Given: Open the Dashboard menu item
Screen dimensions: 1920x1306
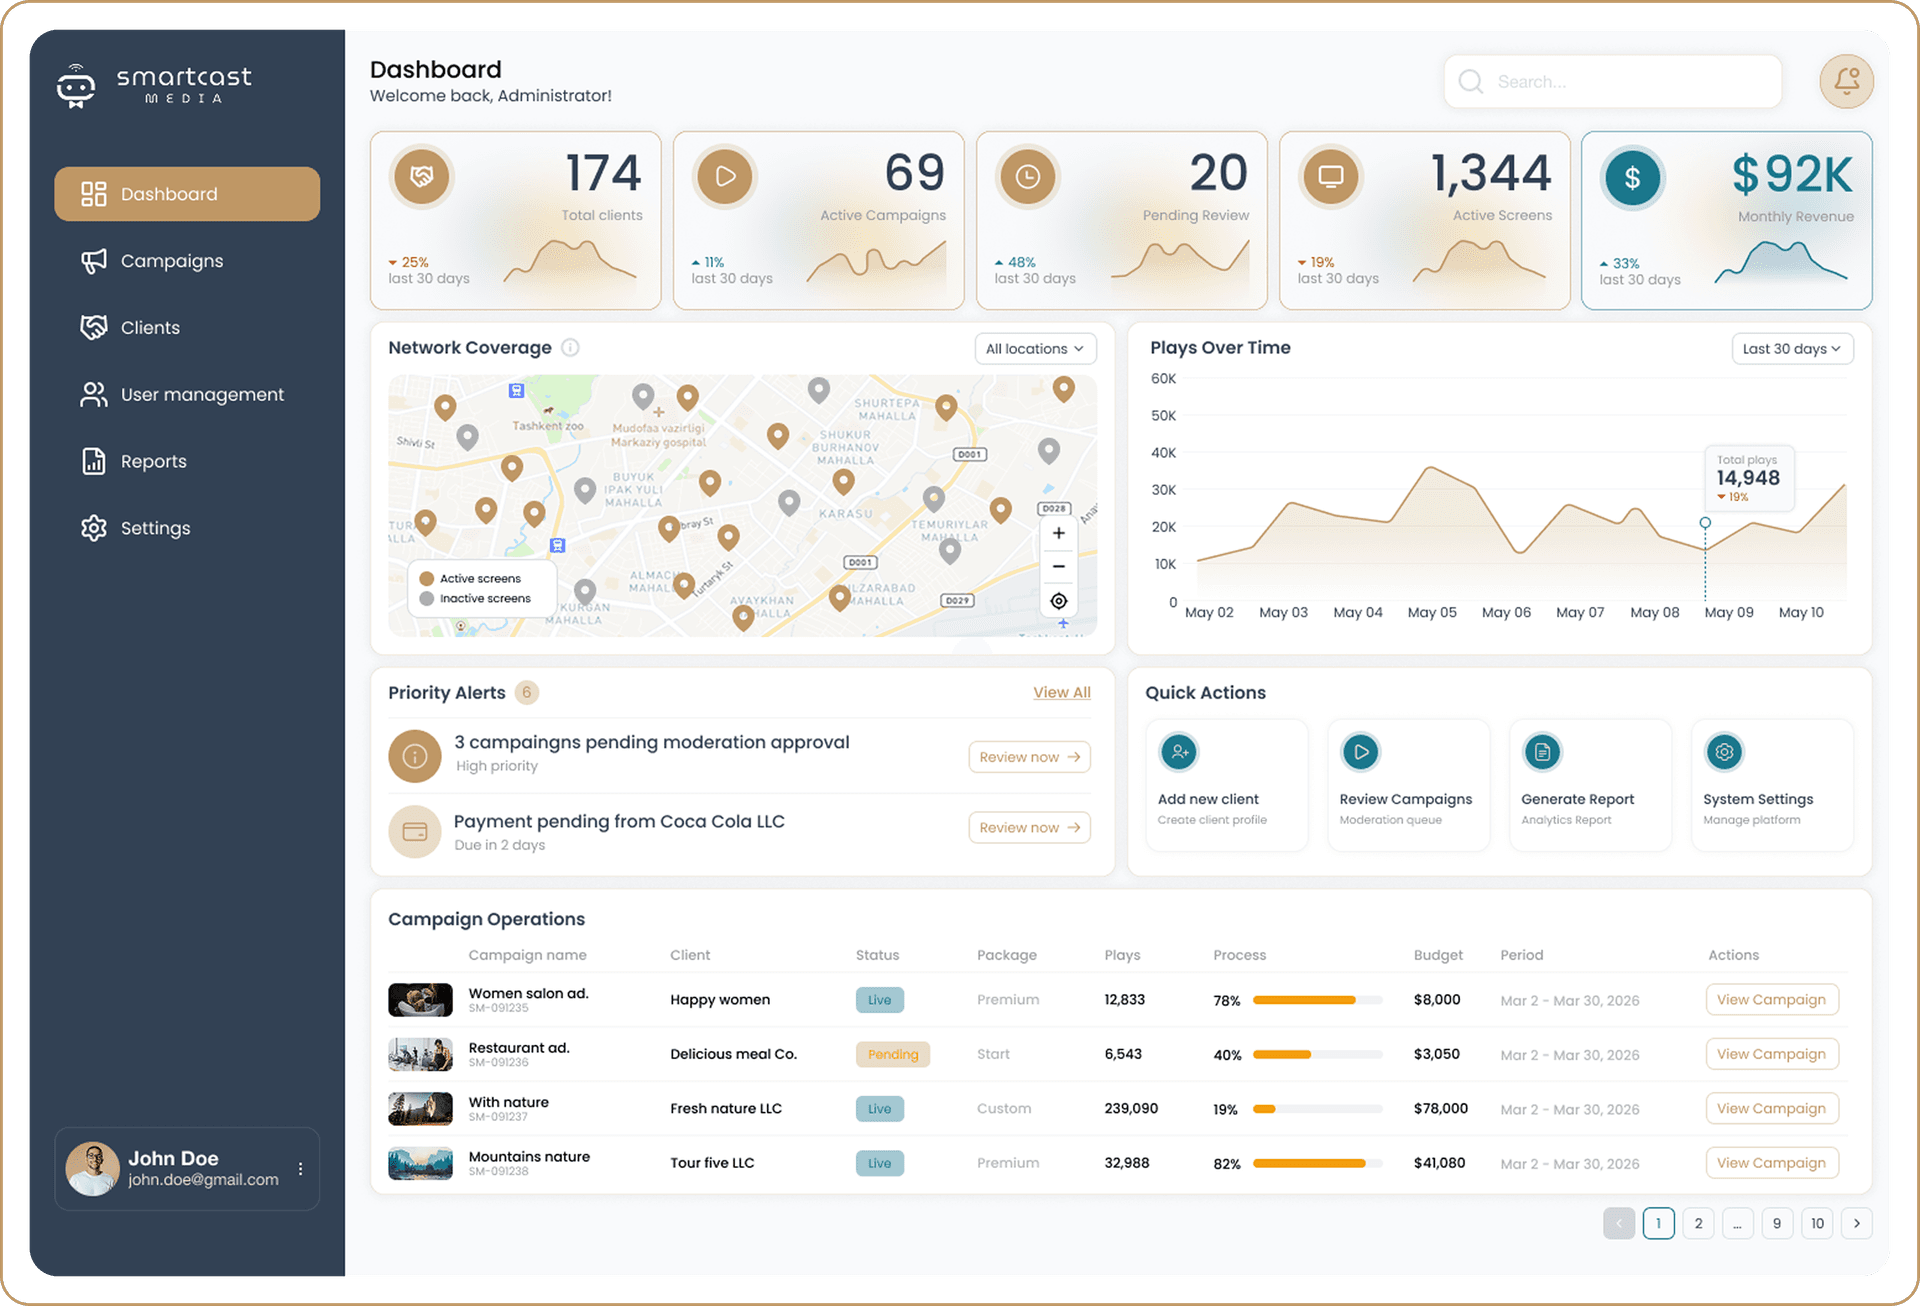Looking at the screenshot, I should pos(187,194).
